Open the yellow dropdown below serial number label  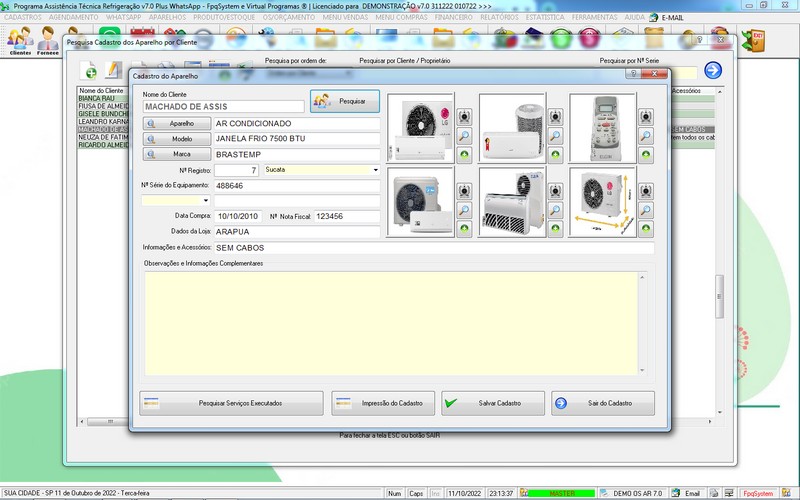click(x=207, y=201)
